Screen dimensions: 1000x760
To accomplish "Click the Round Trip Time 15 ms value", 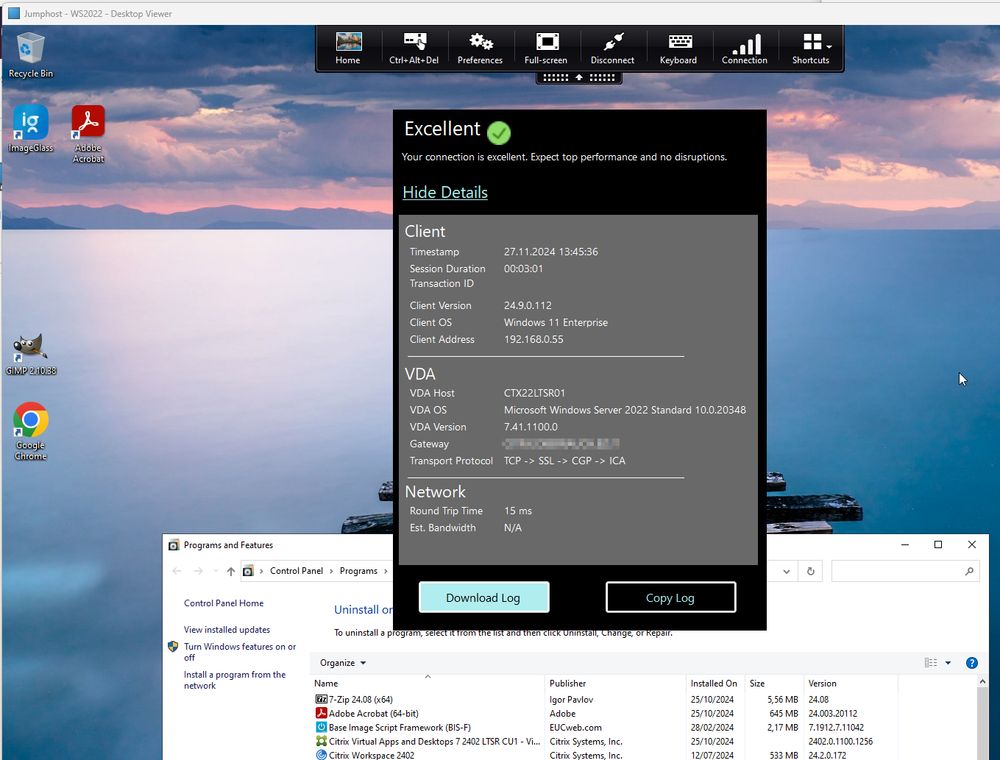I will point(518,511).
